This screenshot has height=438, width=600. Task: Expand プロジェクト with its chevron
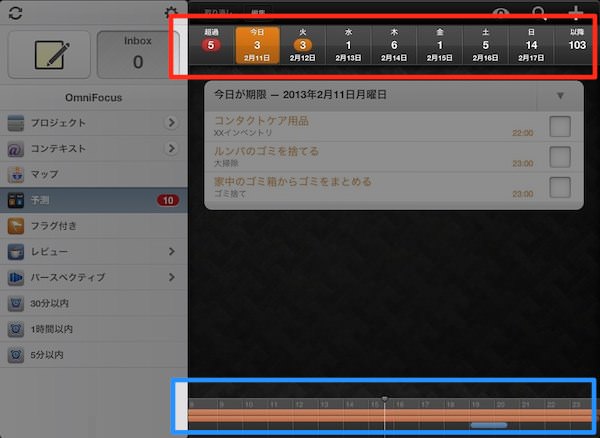pyautogui.click(x=171, y=122)
